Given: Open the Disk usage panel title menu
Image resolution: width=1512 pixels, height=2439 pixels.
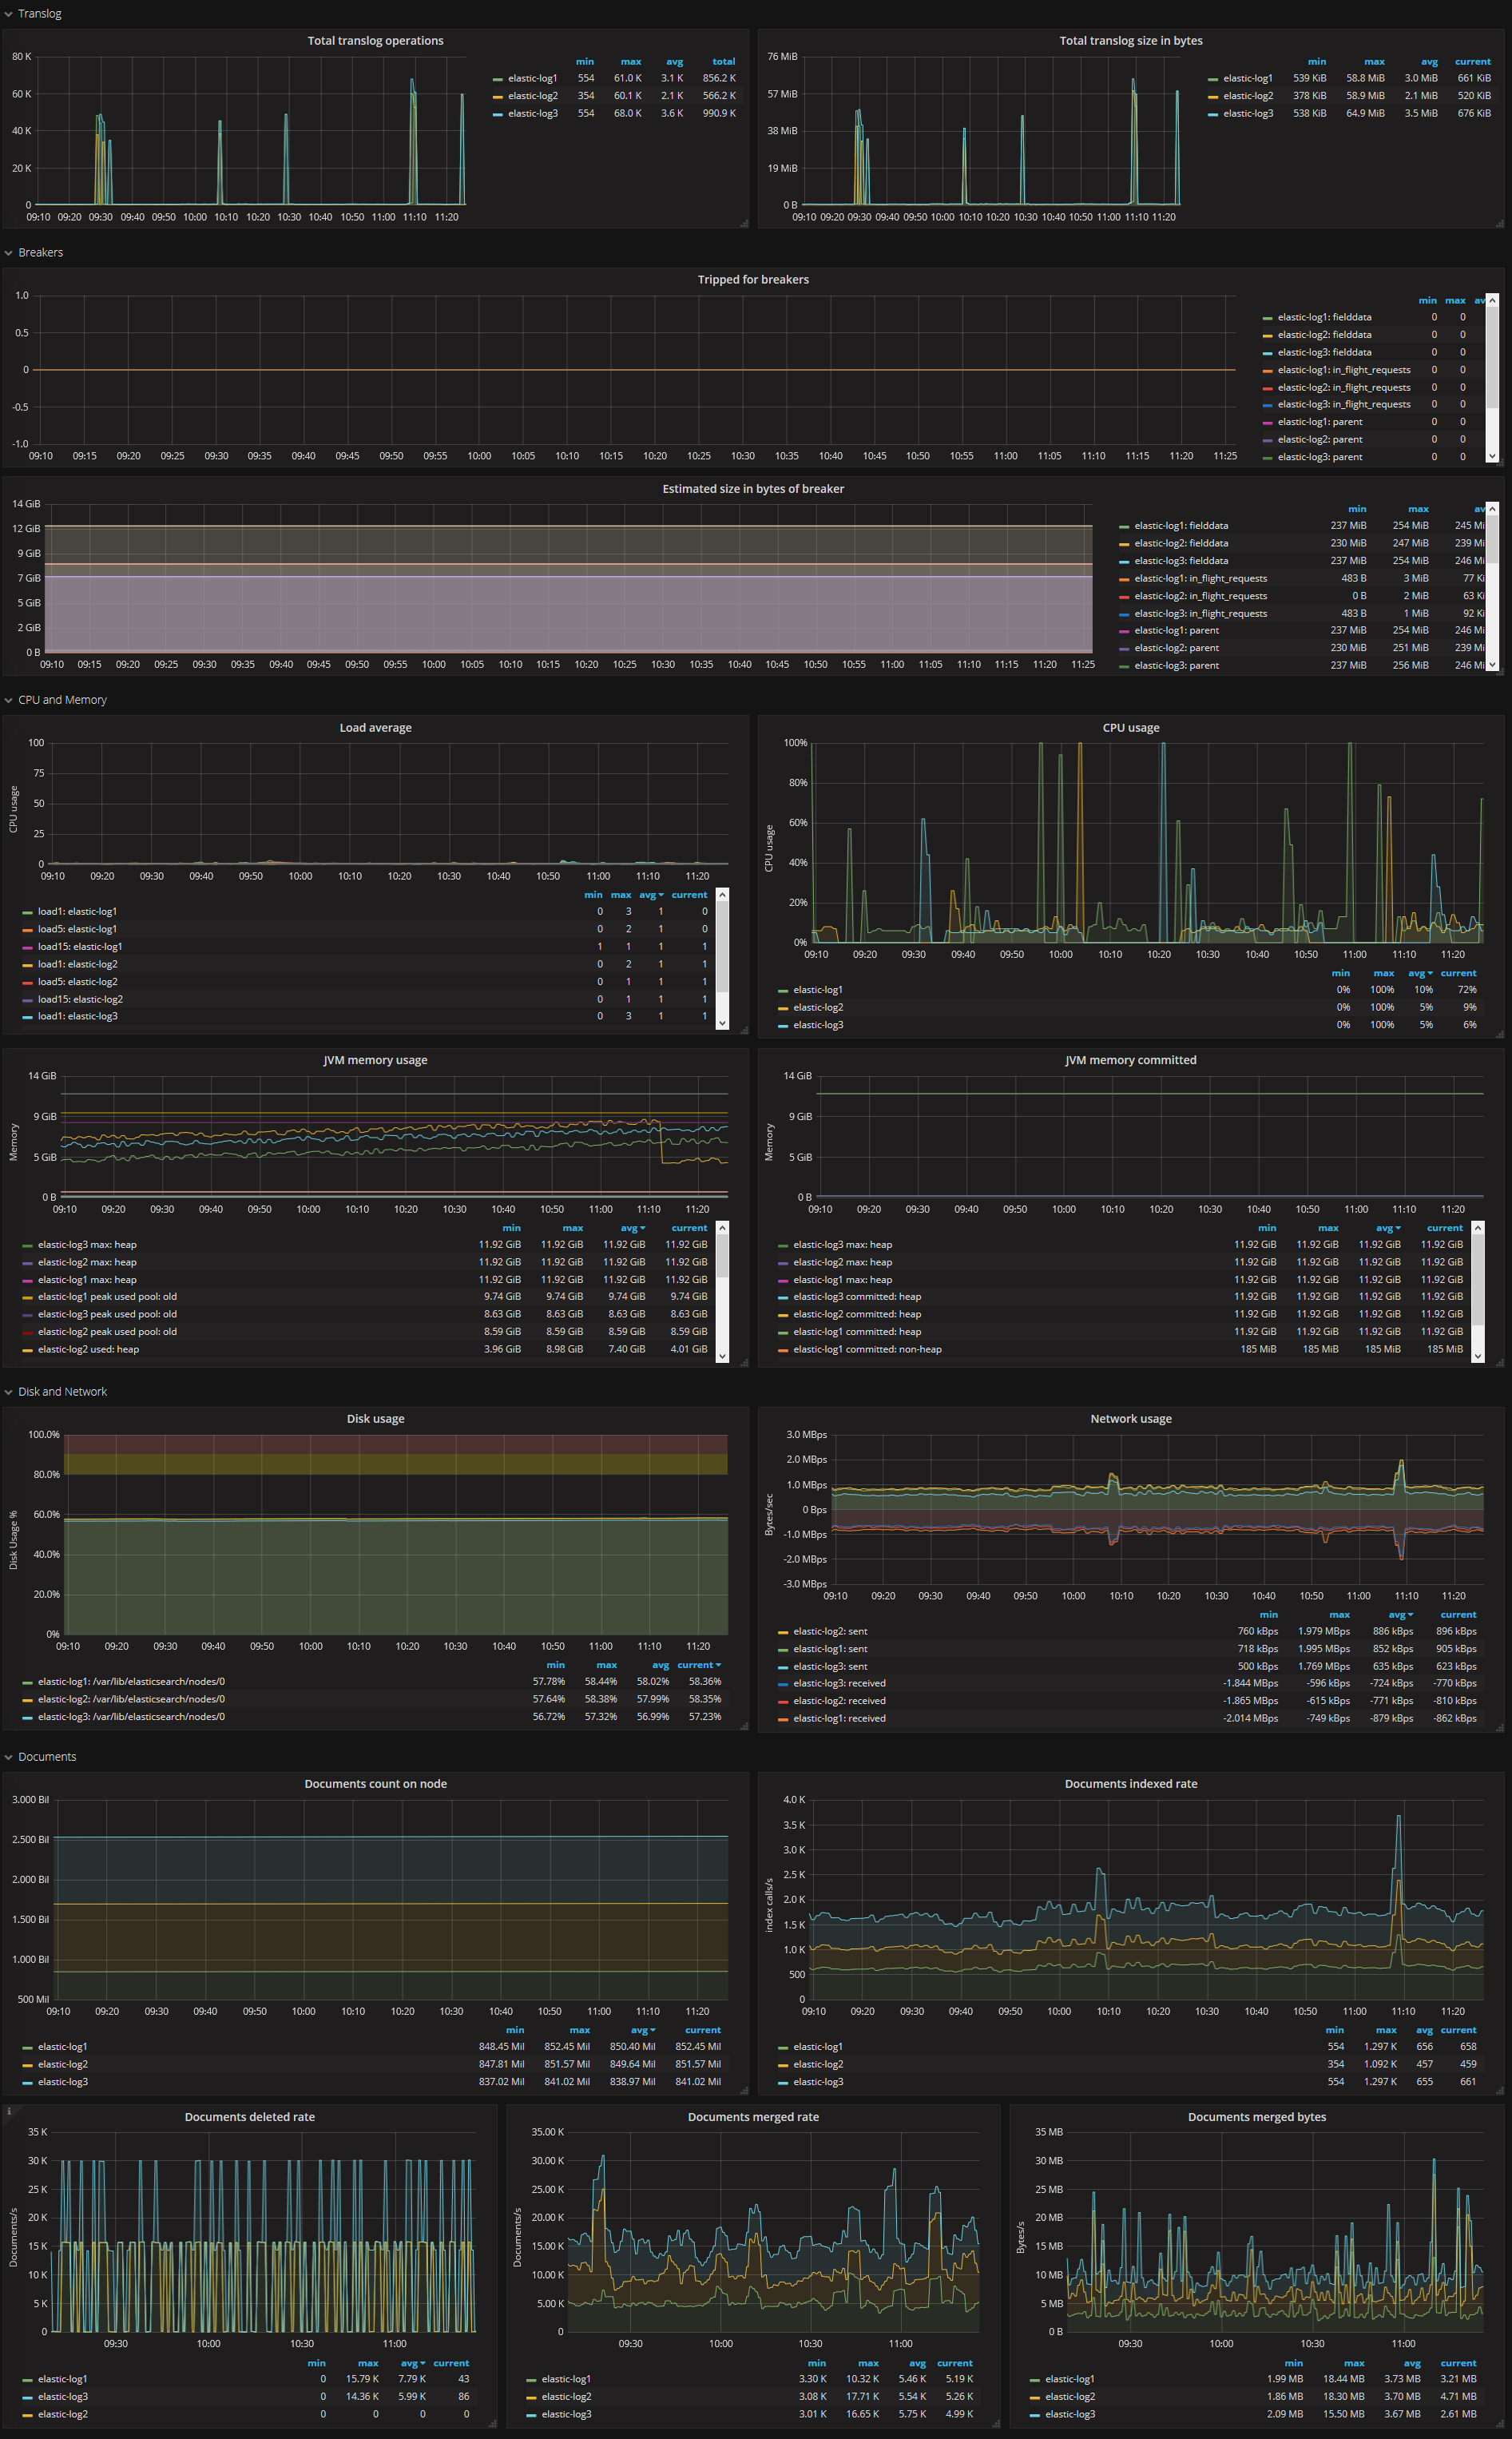Looking at the screenshot, I should [x=375, y=1419].
